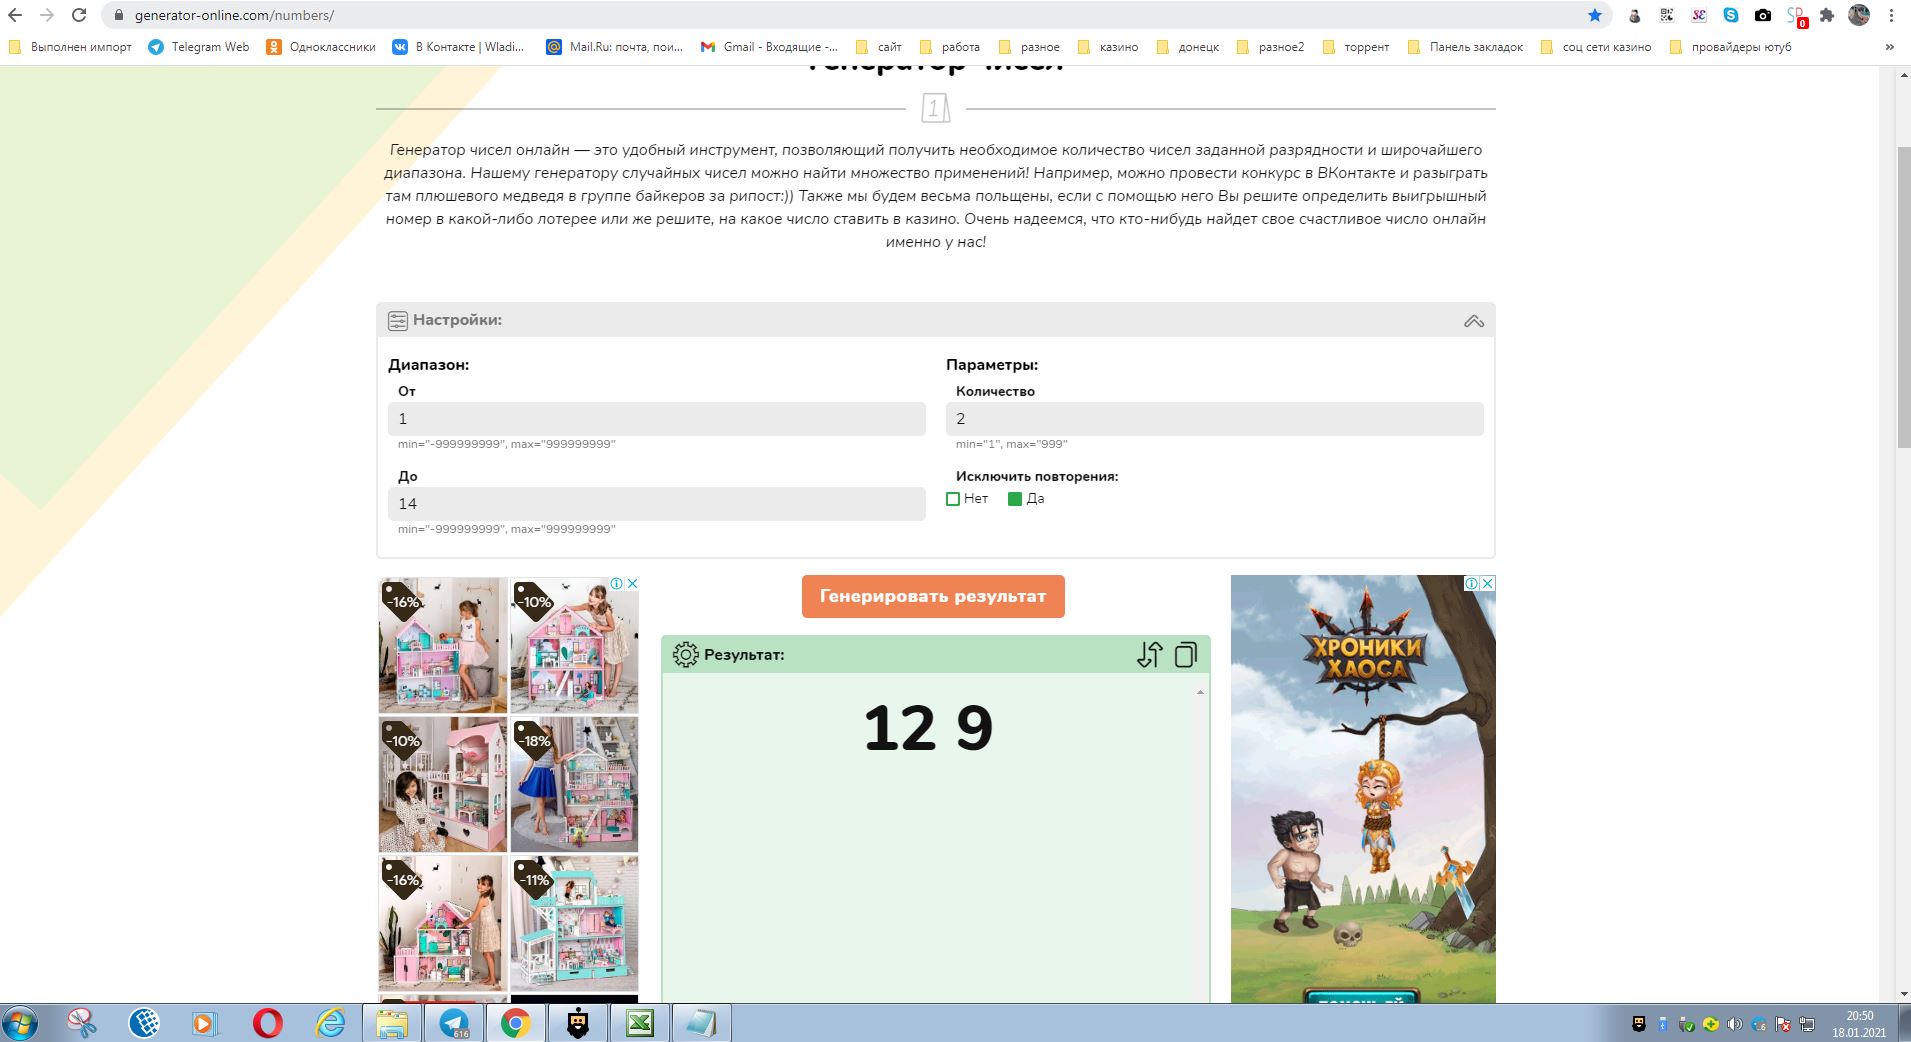Open the Telegram Web bookmark
Viewport: 1911px width, 1042px height.
tap(199, 47)
